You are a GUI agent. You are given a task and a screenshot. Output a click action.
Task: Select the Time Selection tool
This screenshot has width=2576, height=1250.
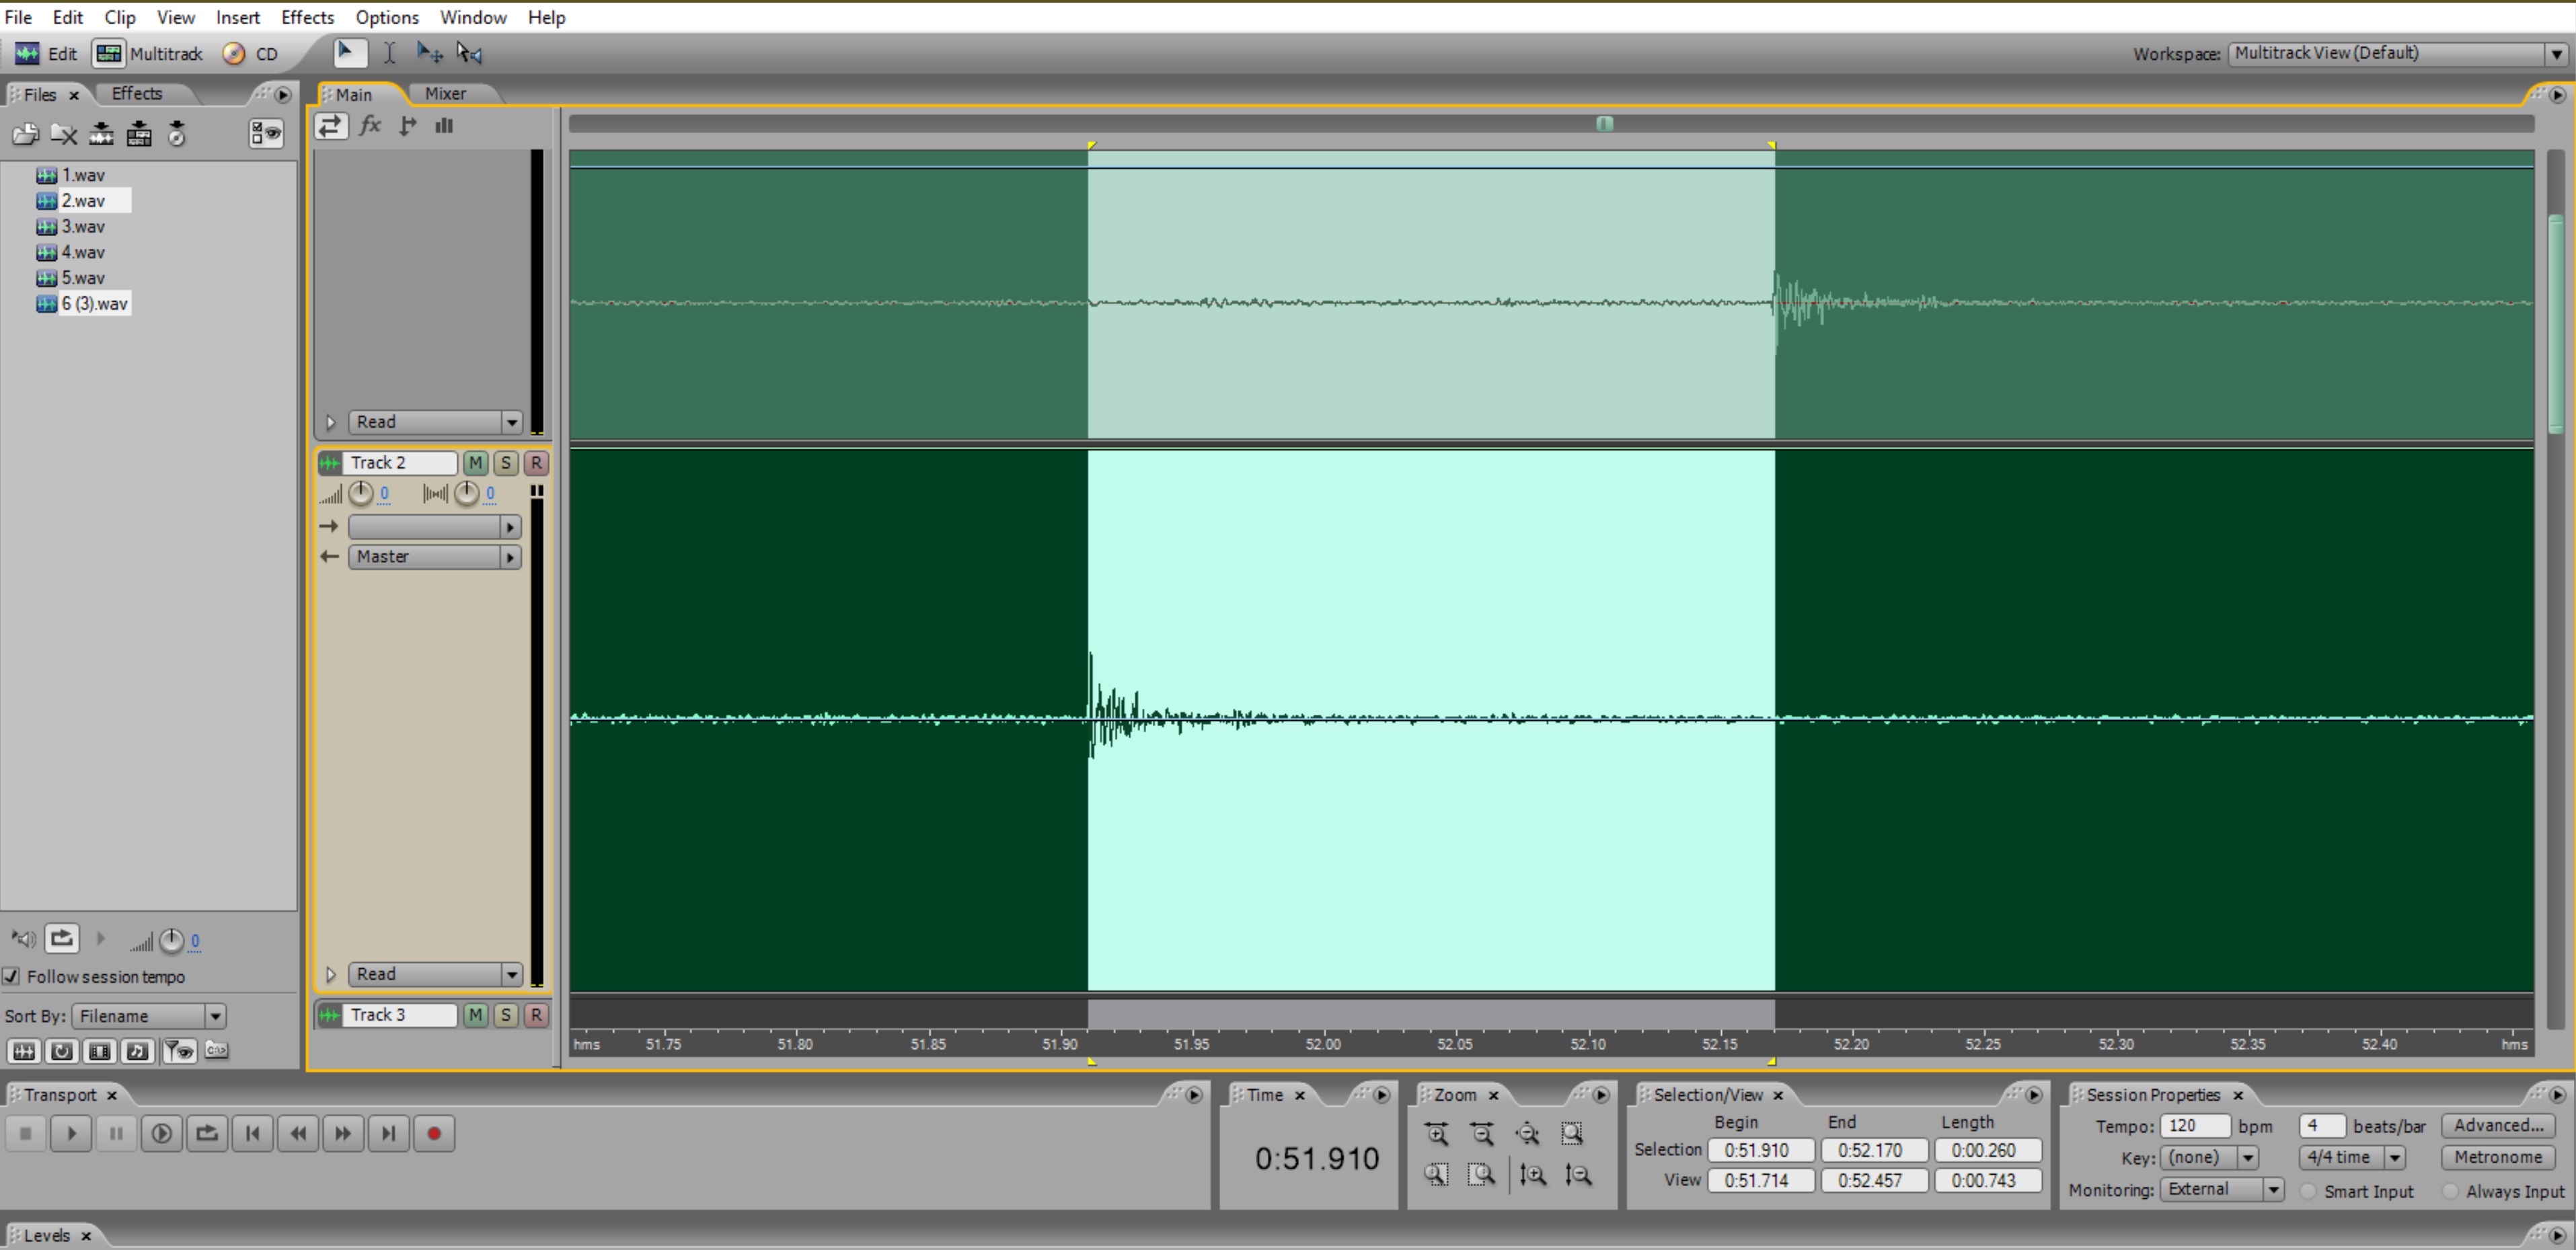[x=389, y=53]
